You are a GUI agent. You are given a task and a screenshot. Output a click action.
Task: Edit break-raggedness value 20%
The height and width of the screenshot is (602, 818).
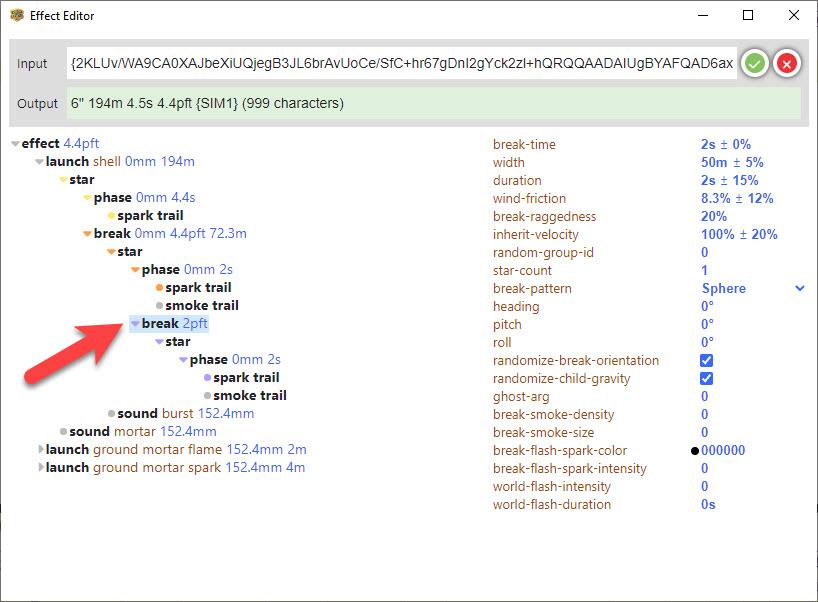coord(714,216)
